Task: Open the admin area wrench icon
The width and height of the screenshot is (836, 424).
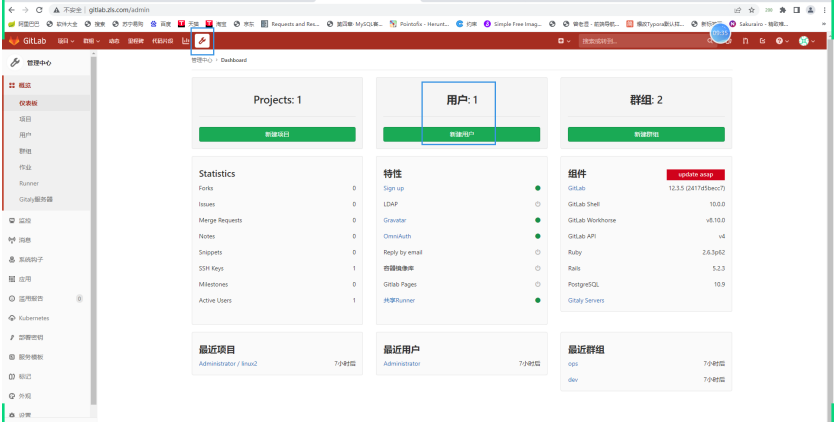Action: coord(202,41)
